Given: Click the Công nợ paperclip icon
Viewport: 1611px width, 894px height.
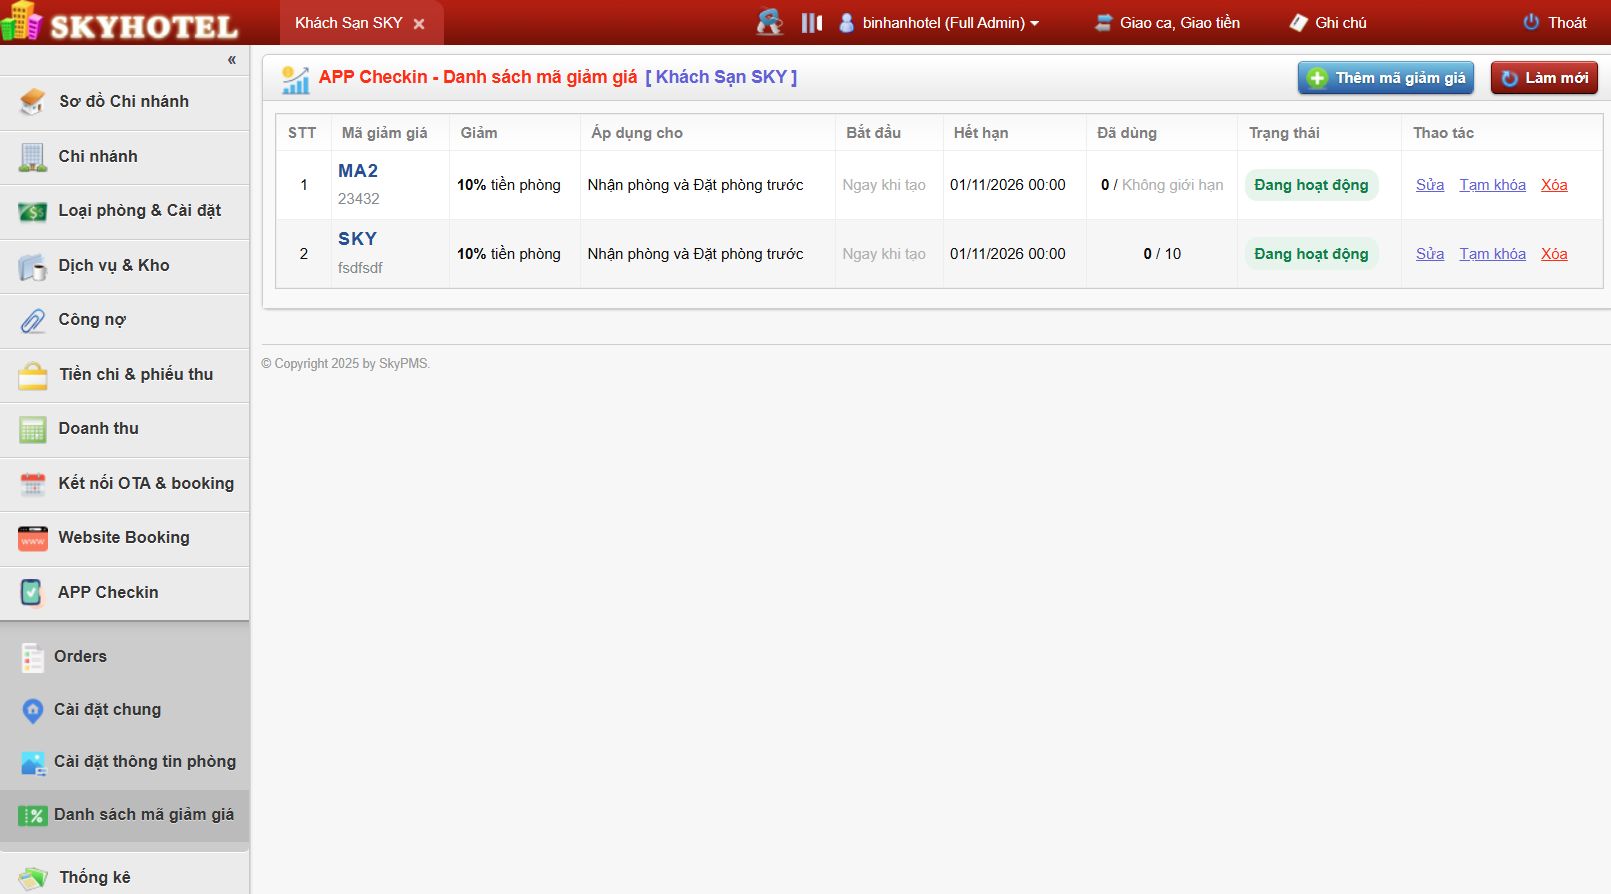Looking at the screenshot, I should coord(32,320).
